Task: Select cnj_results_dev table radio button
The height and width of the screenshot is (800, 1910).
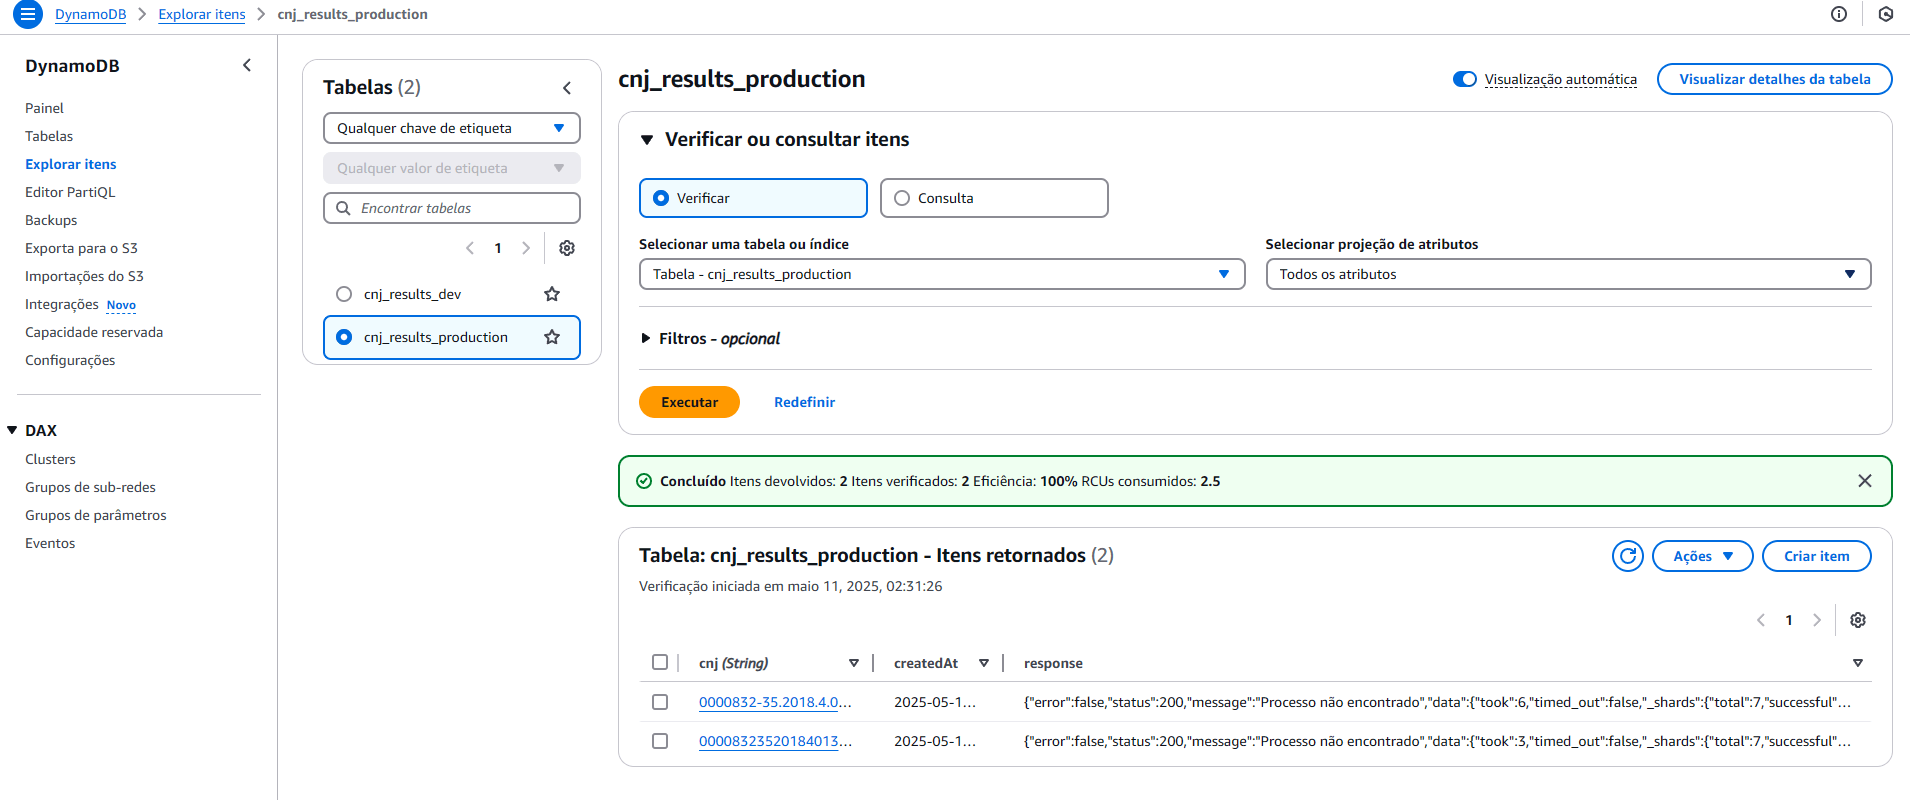Action: [x=344, y=294]
